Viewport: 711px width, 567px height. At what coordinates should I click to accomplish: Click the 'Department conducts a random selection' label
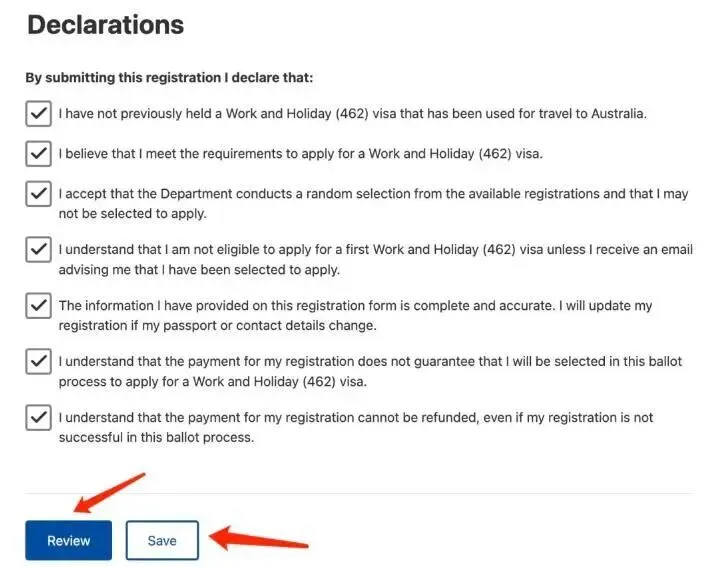click(x=373, y=203)
